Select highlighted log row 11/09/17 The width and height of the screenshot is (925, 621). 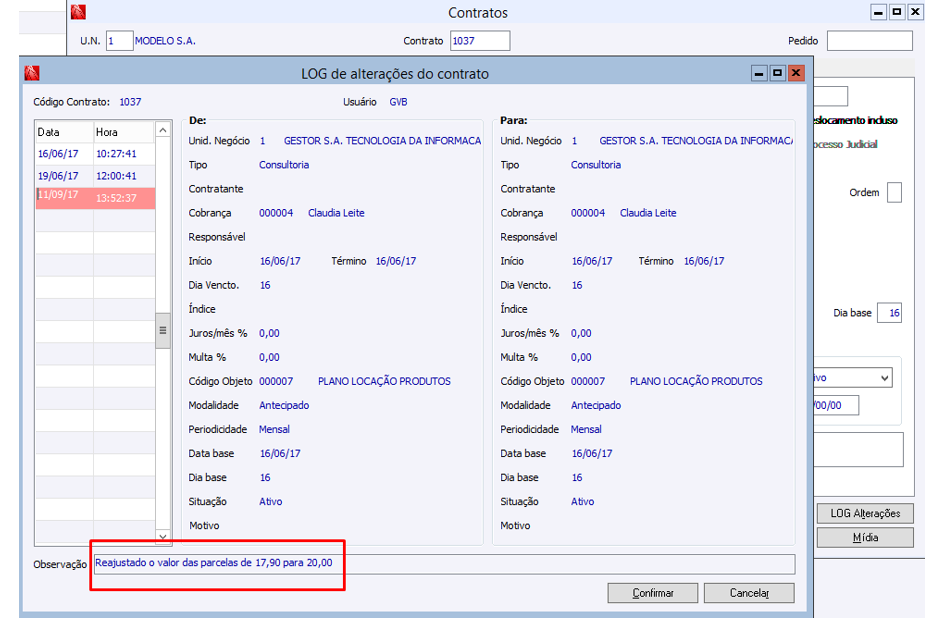[x=96, y=198]
